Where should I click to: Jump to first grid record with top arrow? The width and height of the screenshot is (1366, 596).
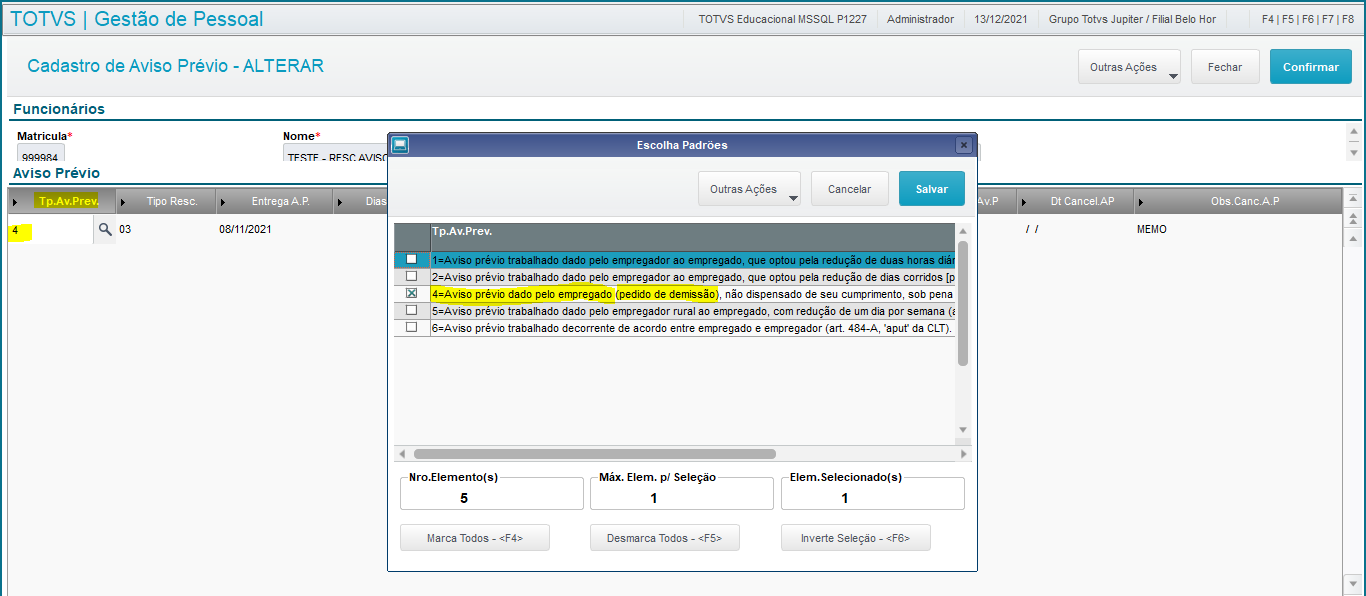(x=1354, y=199)
